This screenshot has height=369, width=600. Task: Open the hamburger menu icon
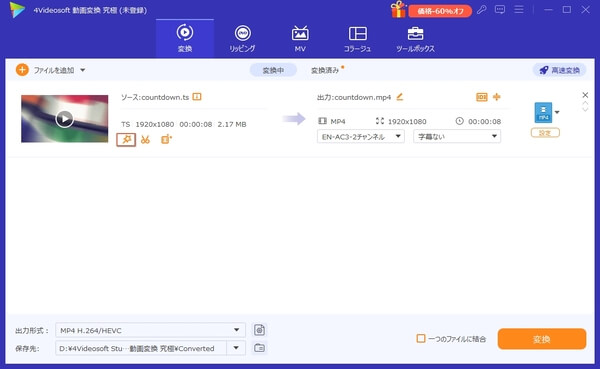point(519,9)
